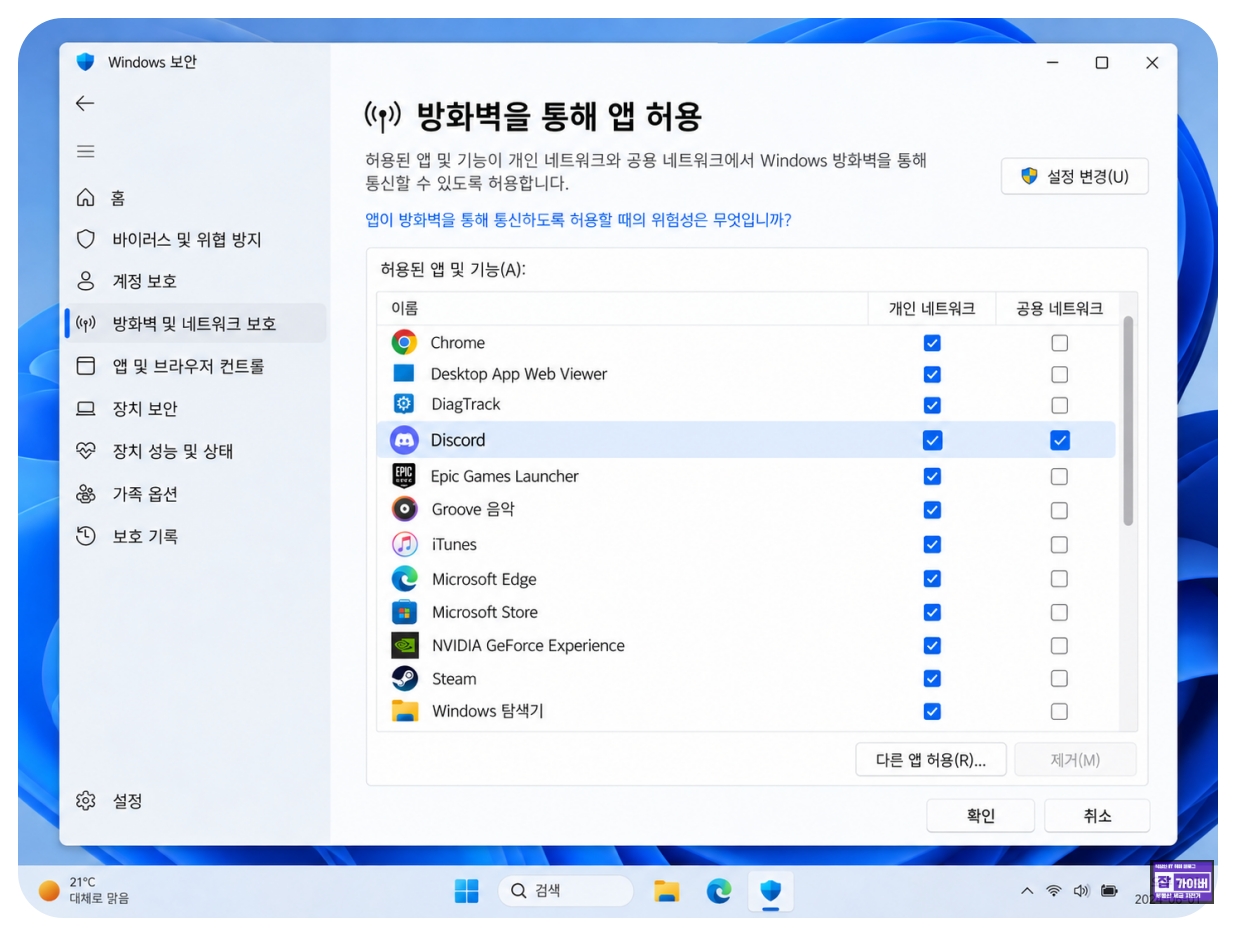
Task: Open the hamburger navigation menu
Action: click(x=85, y=151)
